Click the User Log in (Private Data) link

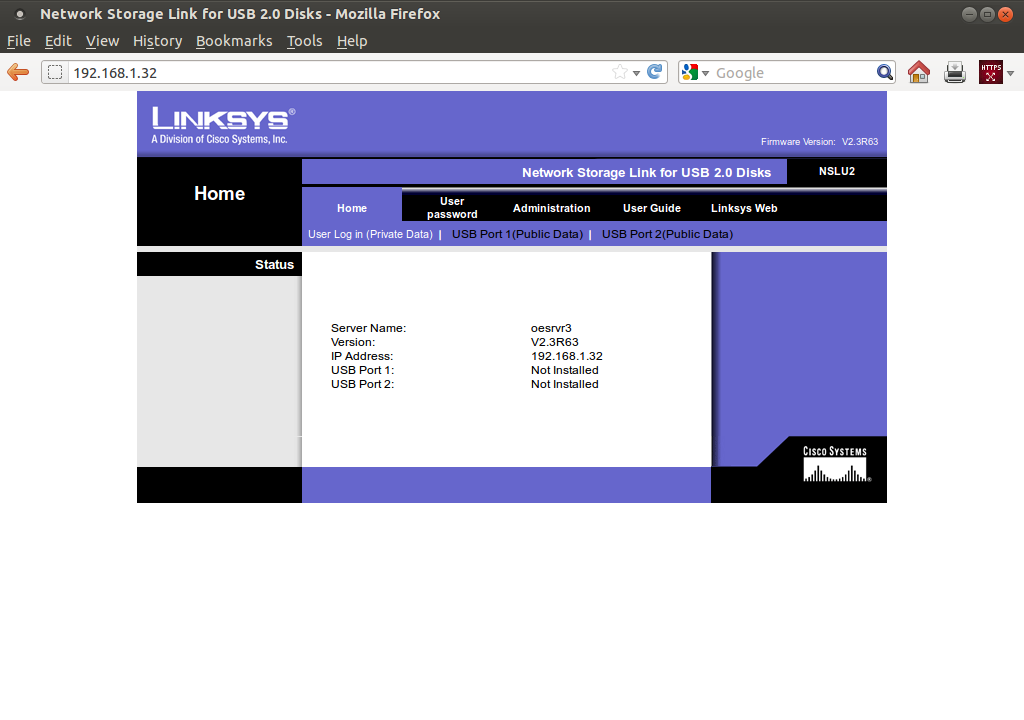372,234
